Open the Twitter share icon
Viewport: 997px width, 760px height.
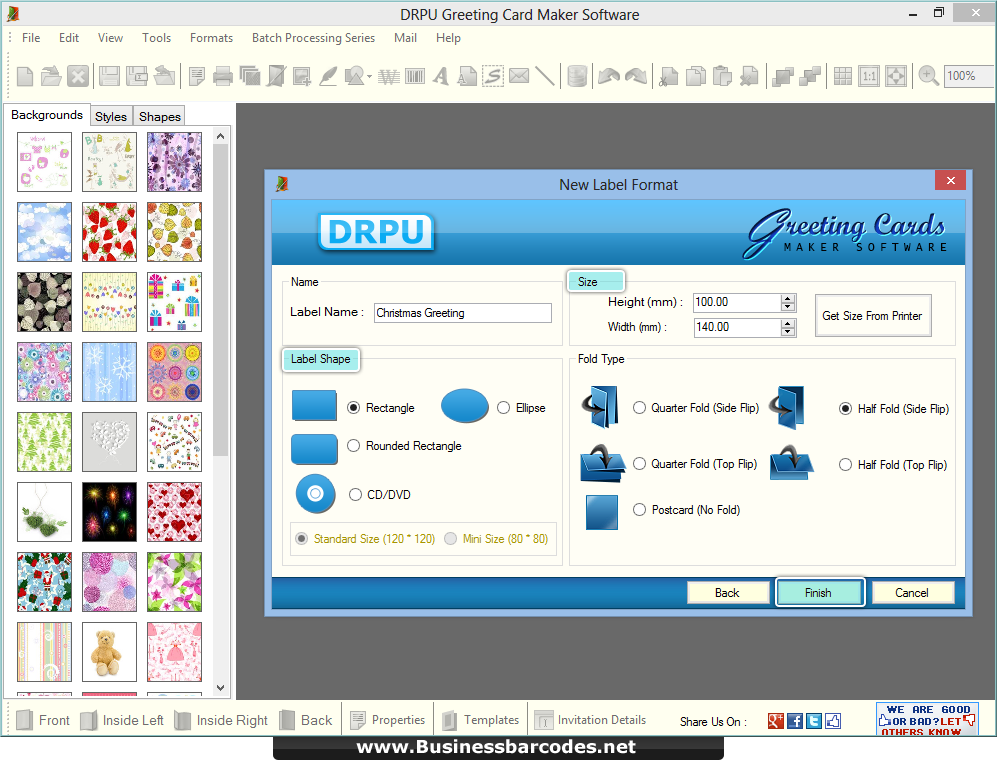pyautogui.click(x=814, y=721)
